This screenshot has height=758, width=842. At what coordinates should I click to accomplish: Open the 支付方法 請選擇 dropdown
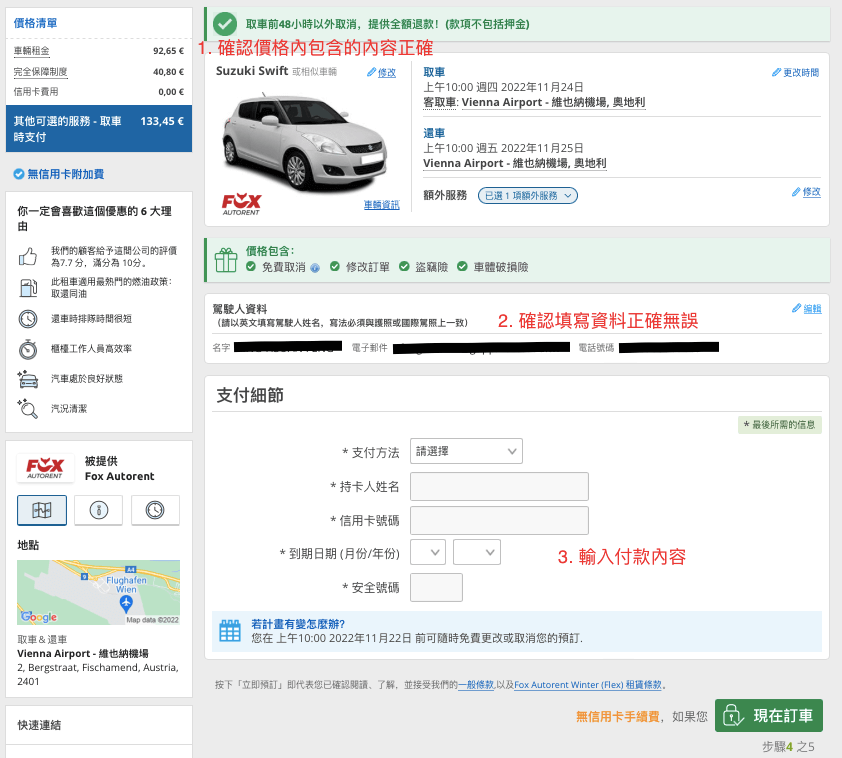466,451
